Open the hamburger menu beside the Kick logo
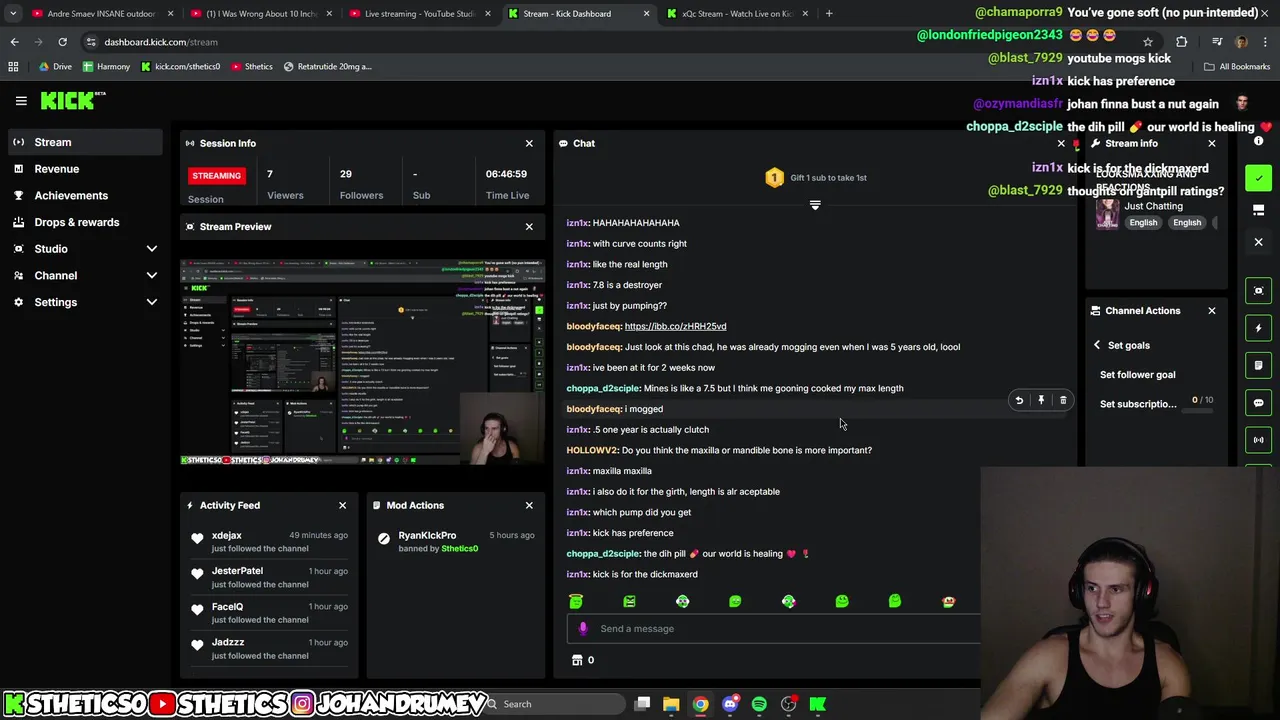The image size is (1280, 720). 21,101
